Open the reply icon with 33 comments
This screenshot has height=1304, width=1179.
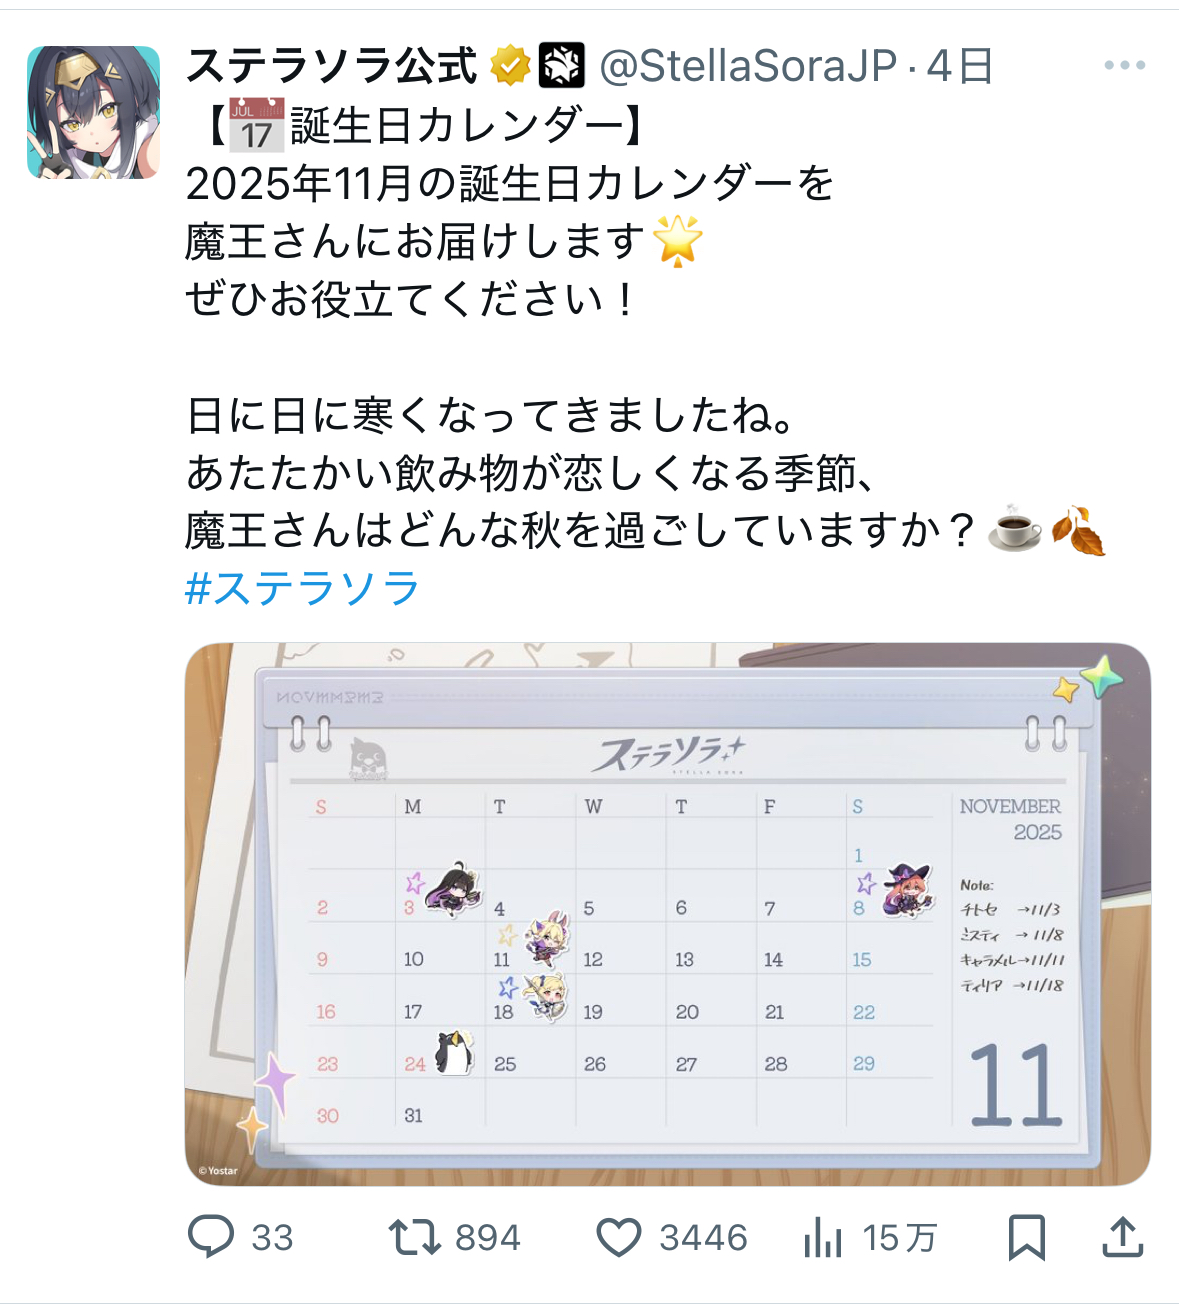click(212, 1237)
